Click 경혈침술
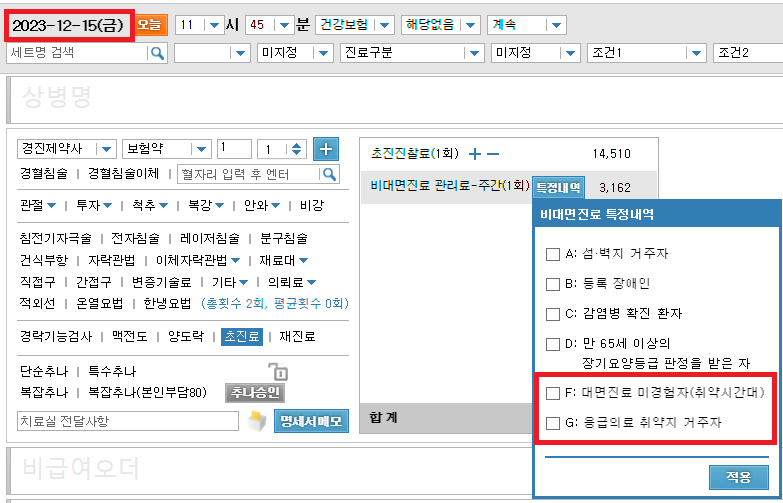This screenshot has height=503, width=783. [43, 173]
